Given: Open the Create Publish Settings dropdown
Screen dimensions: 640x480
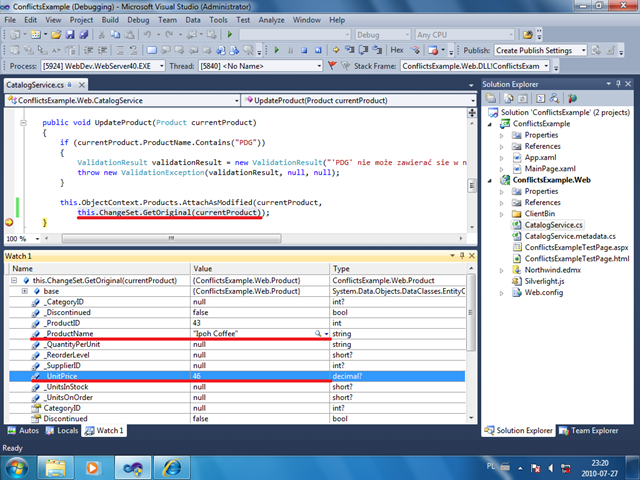Looking at the screenshot, I should [584, 50].
